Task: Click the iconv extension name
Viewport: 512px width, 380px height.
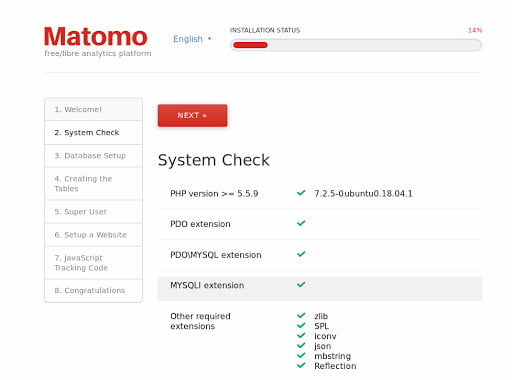Action: [x=325, y=336]
